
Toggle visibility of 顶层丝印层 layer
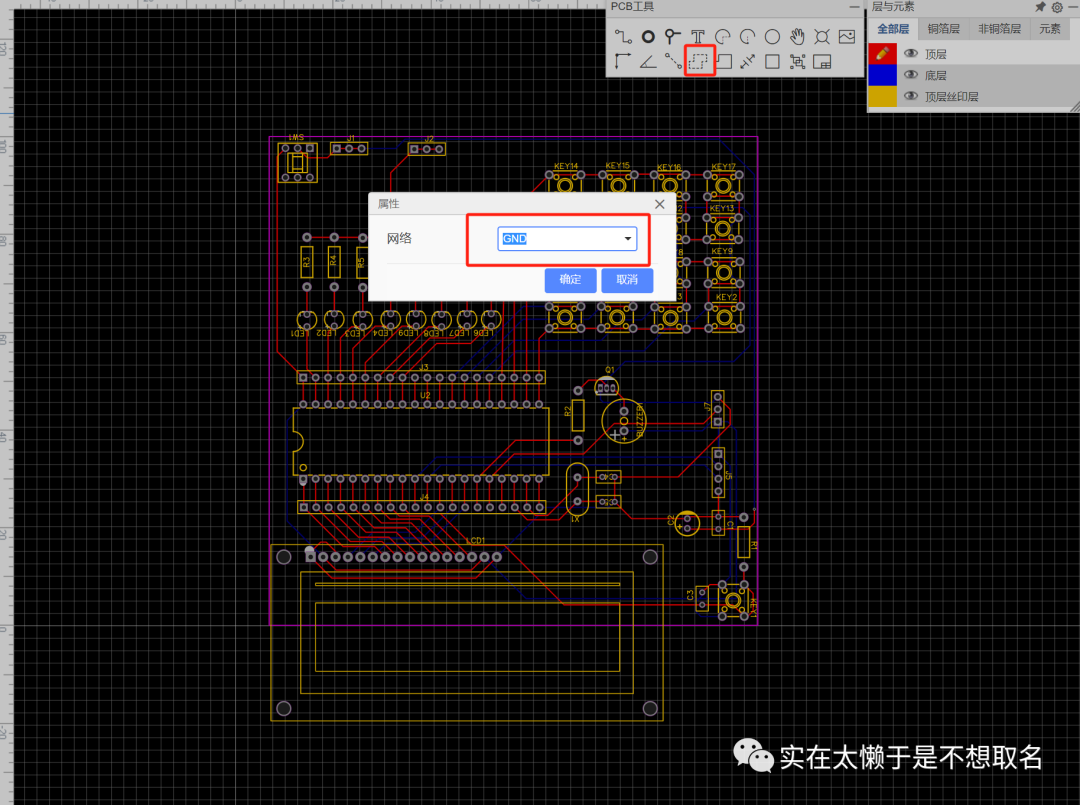(911, 96)
